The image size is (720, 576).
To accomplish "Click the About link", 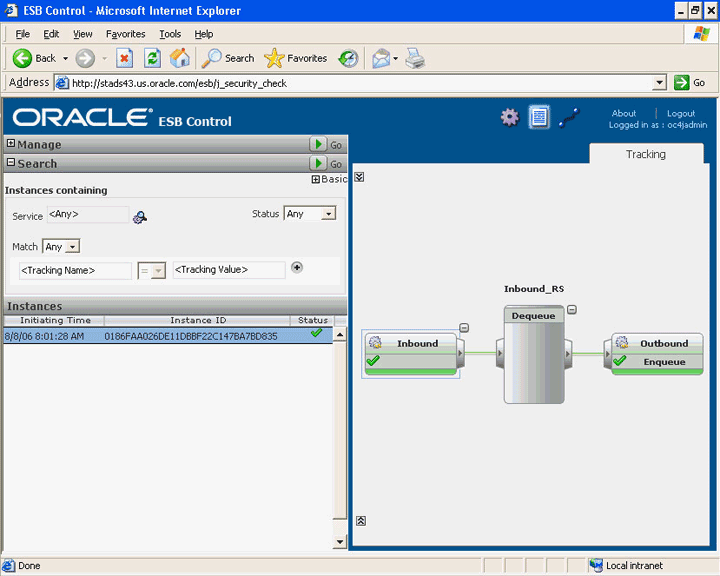I will [x=624, y=113].
